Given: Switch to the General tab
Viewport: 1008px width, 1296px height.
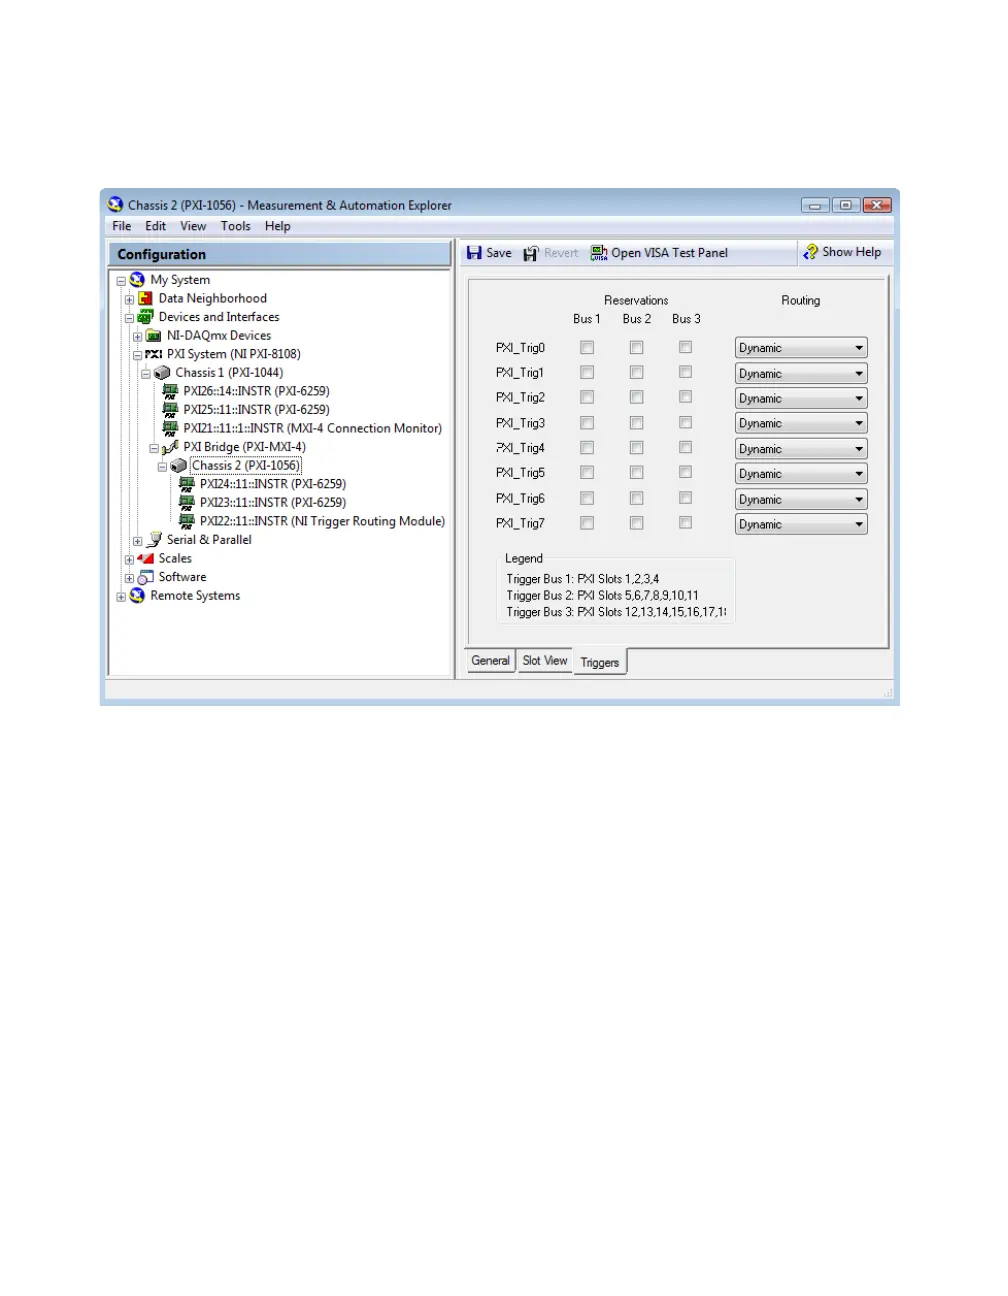Looking at the screenshot, I should coord(491,661).
